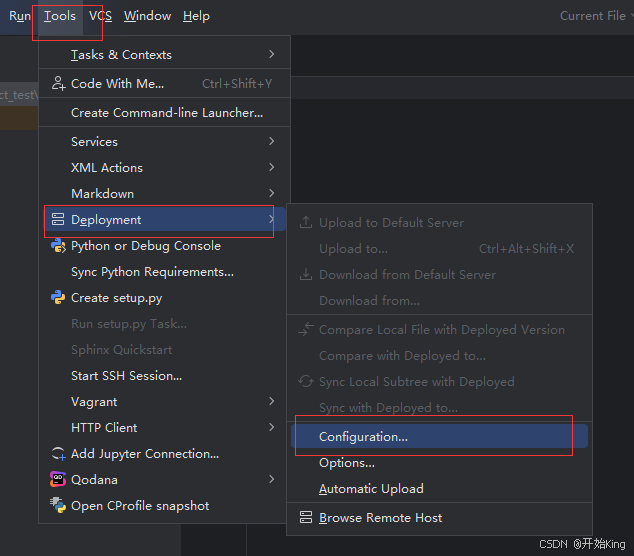
Task: Expand the Services submenu arrow
Action: (x=272, y=141)
